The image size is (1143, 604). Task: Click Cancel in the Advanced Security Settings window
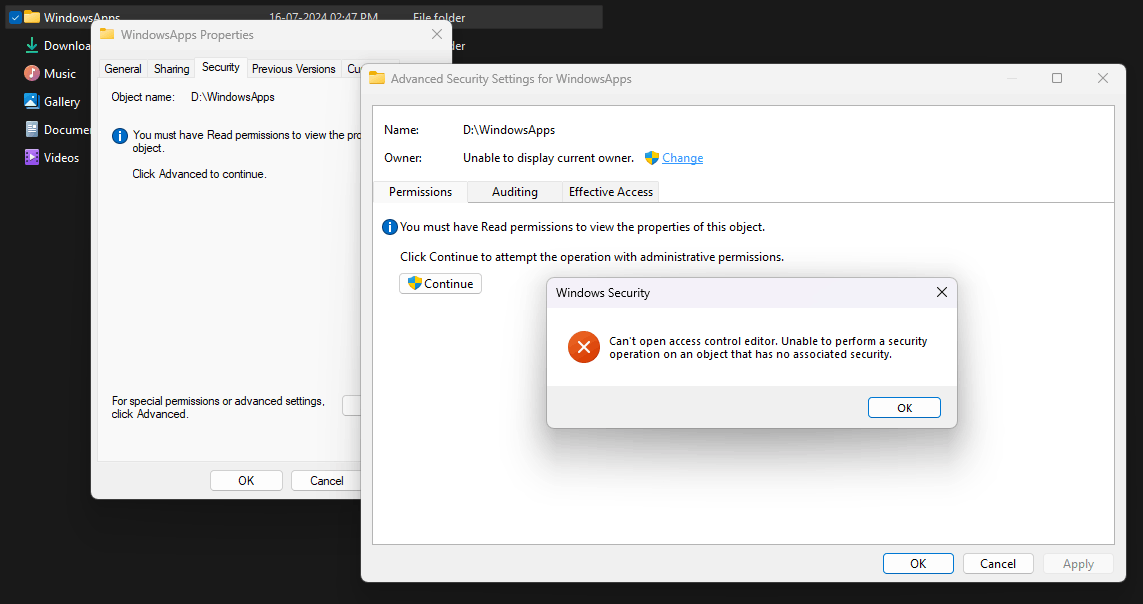pos(998,563)
